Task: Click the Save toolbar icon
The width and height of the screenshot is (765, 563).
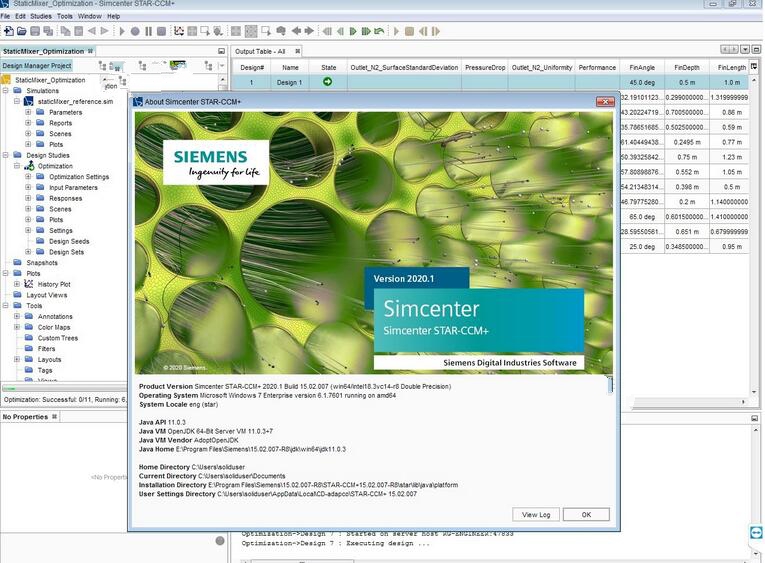Action: point(35,31)
